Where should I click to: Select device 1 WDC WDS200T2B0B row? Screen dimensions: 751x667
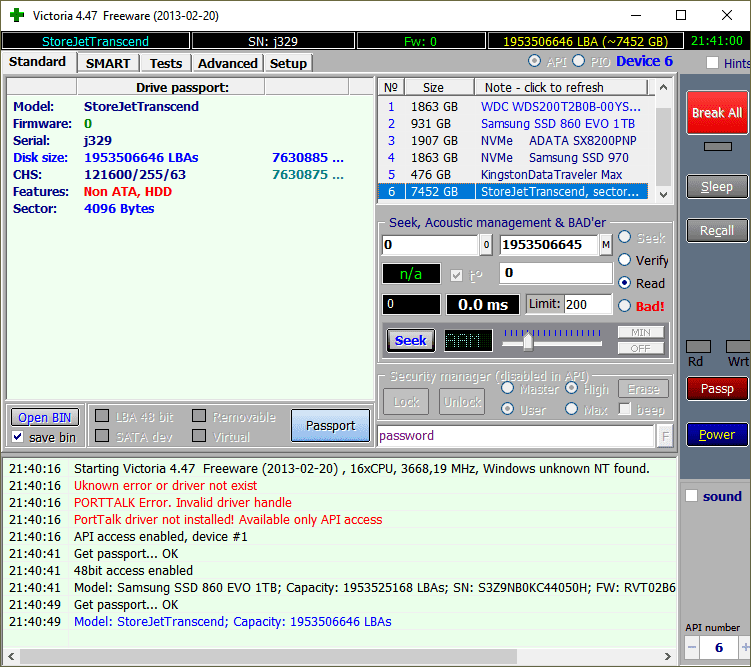pos(513,107)
